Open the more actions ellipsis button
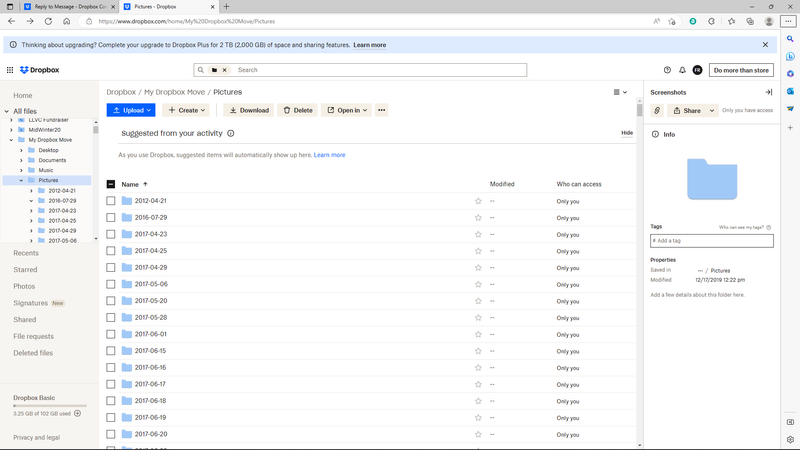Screen dimensions: 800x450 point(381,110)
